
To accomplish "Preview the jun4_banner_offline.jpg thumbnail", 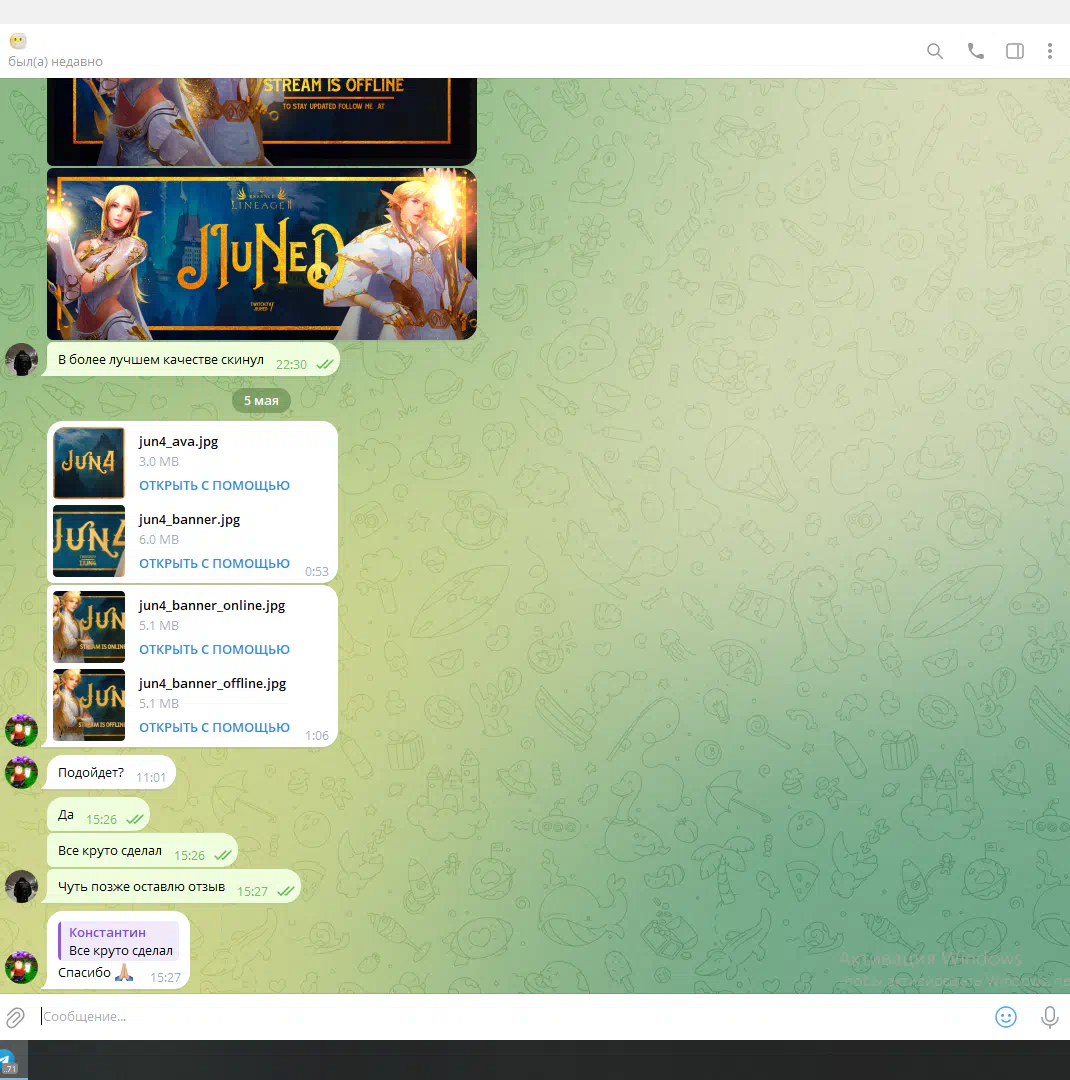I will pyautogui.click(x=89, y=705).
